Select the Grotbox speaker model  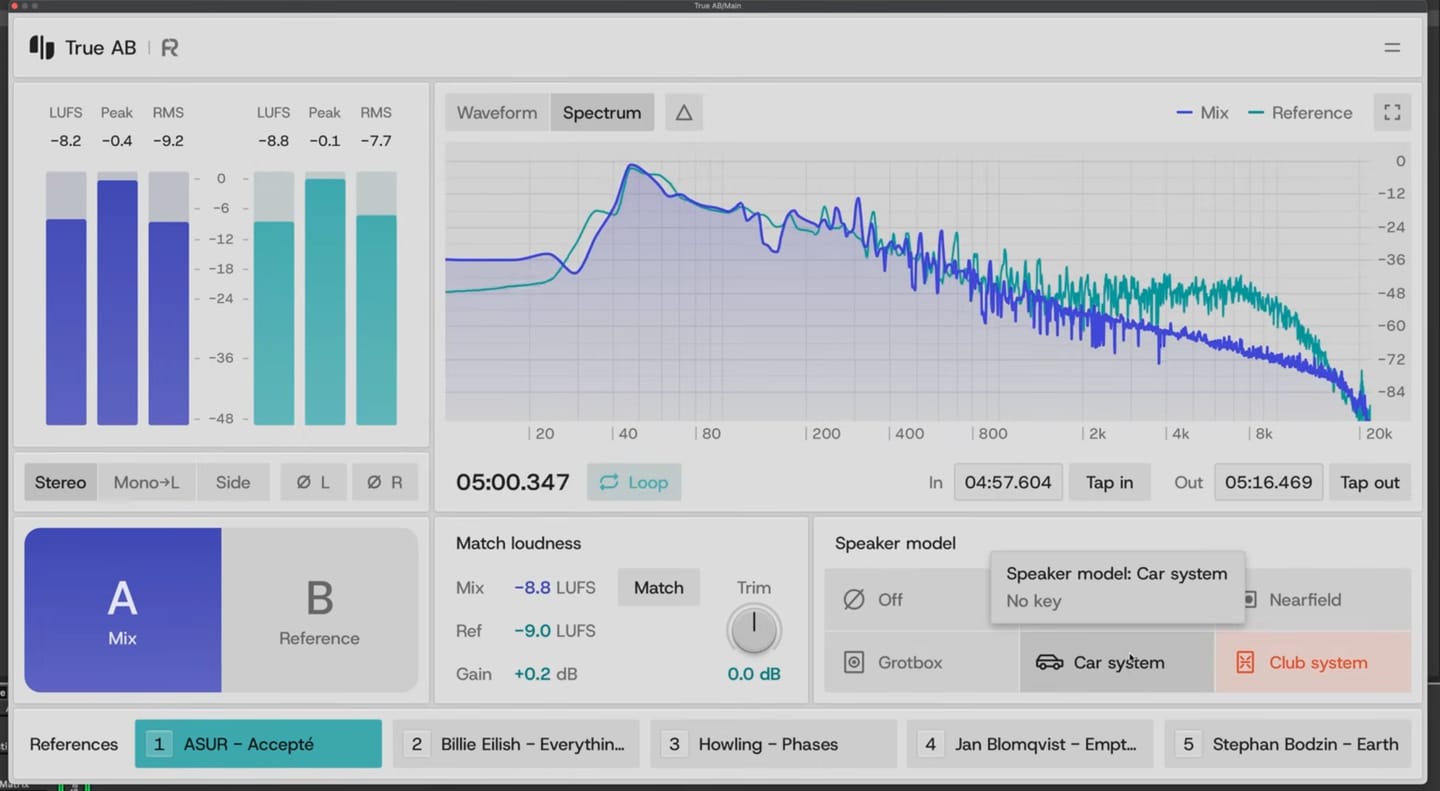(921, 662)
